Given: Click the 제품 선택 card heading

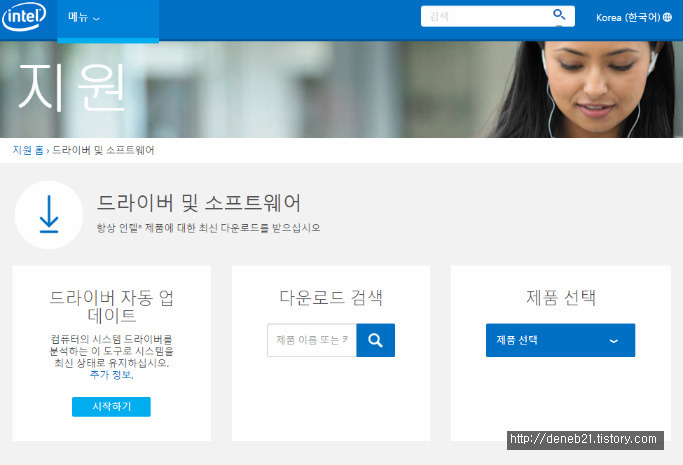Looking at the screenshot, I should pyautogui.click(x=561, y=298).
